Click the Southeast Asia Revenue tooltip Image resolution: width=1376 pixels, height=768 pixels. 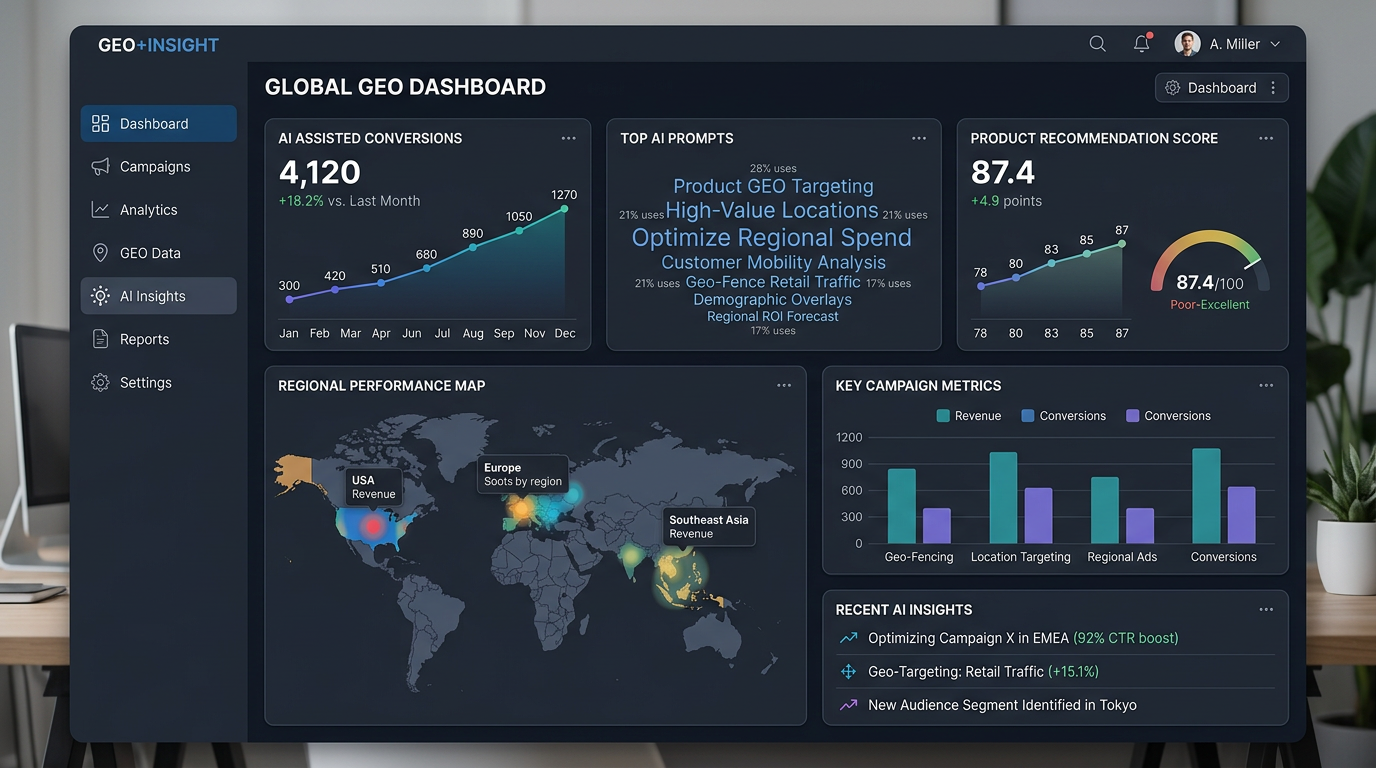pyautogui.click(x=709, y=527)
